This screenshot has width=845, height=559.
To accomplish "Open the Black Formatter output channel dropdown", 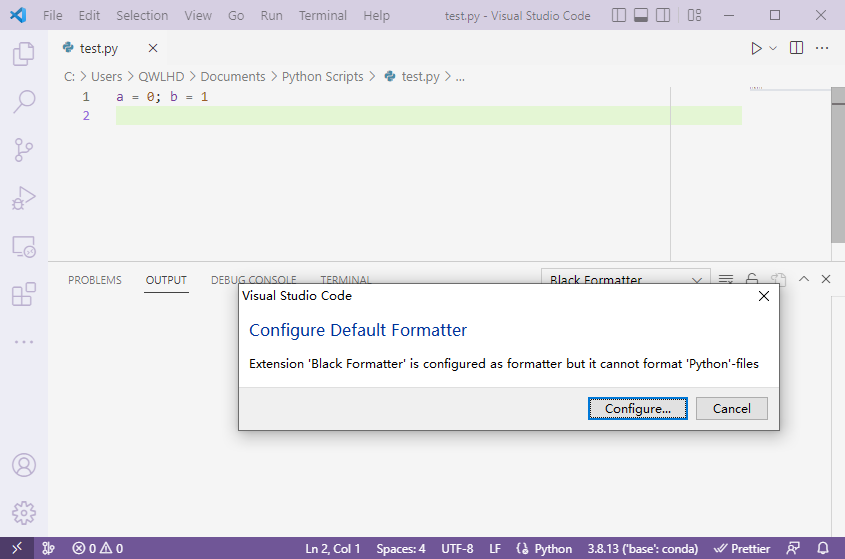I will pos(625,278).
